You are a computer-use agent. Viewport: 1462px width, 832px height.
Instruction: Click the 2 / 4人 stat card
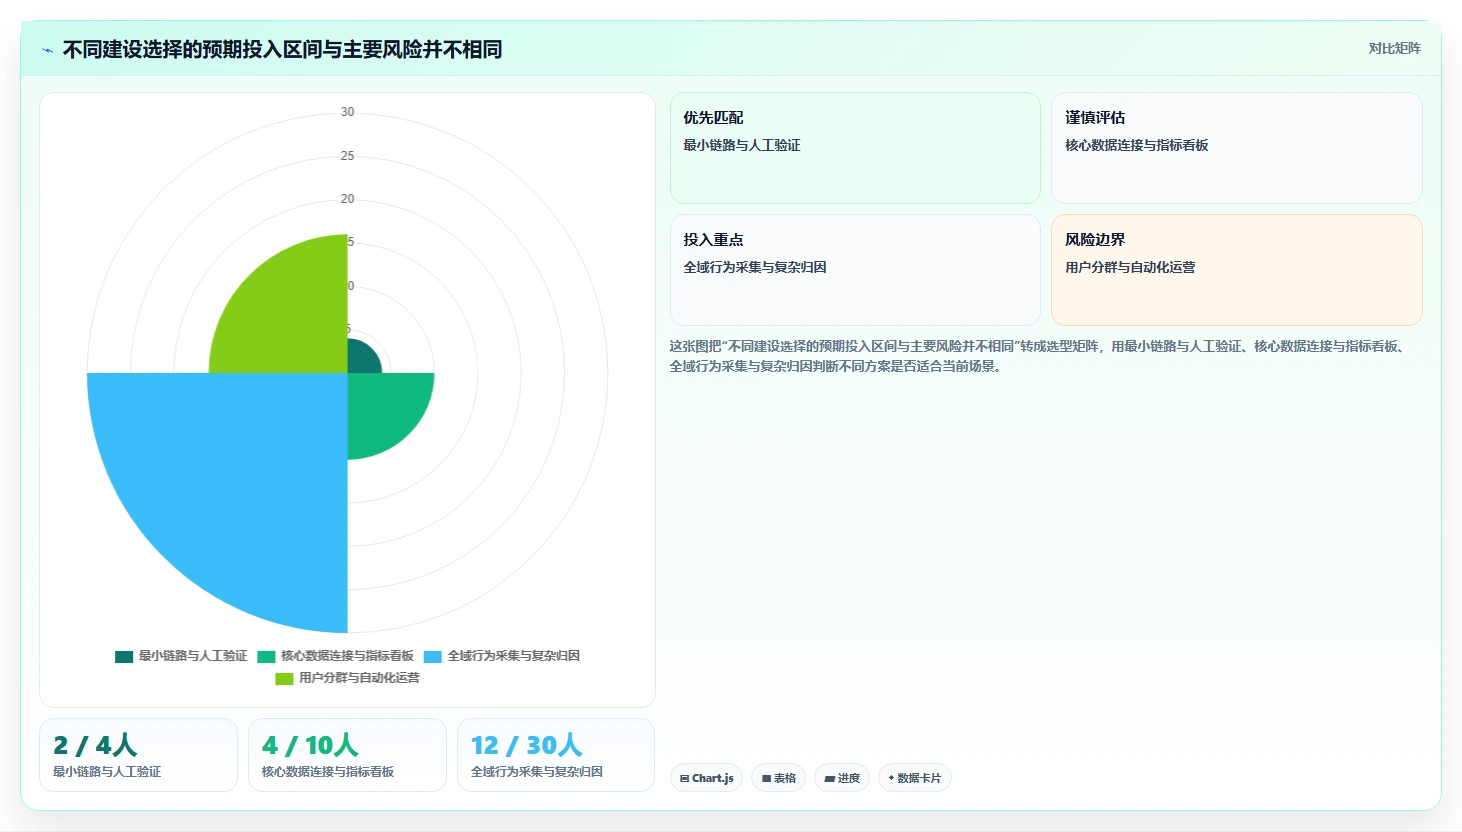(x=138, y=755)
